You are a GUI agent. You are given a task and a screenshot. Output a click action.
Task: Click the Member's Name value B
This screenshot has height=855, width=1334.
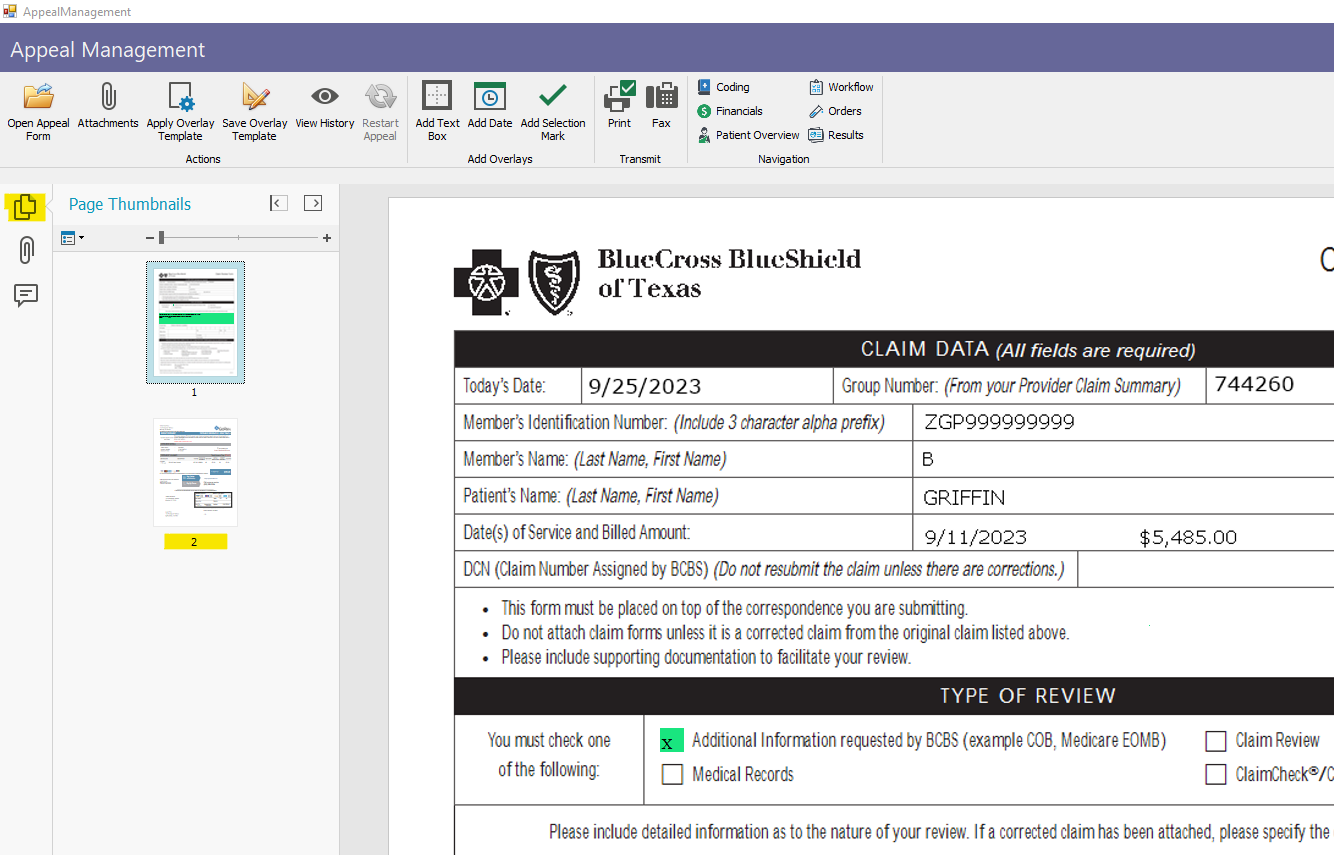pos(928,460)
